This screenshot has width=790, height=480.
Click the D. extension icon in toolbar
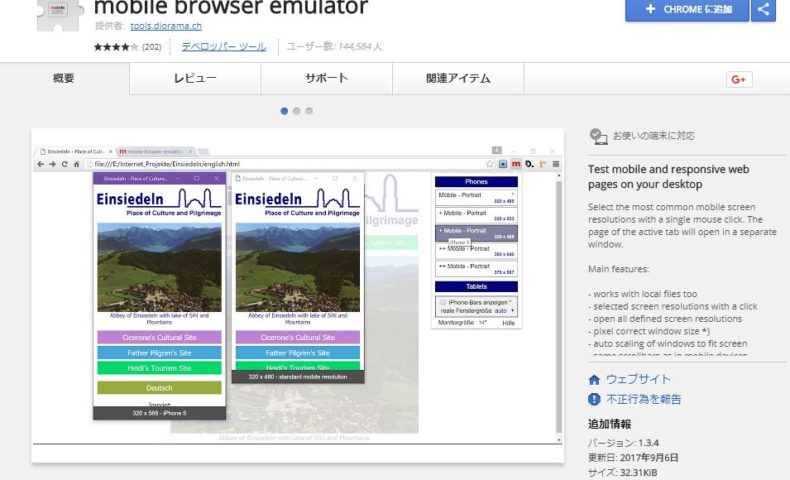(x=529, y=164)
